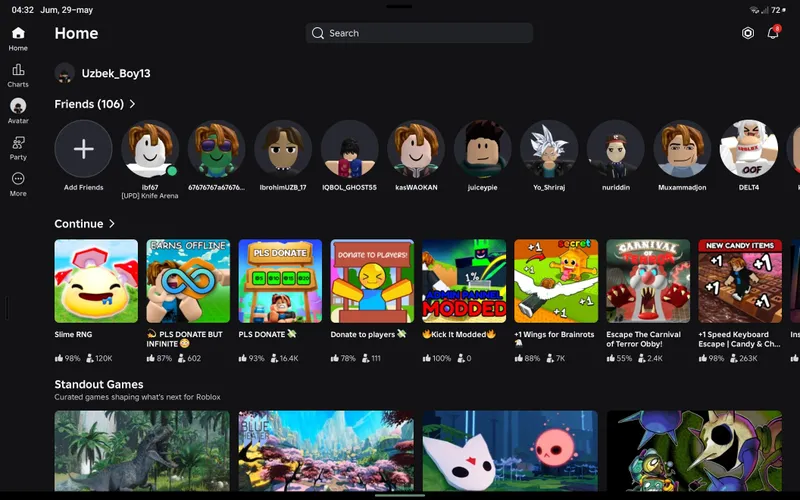This screenshot has width=800, height=500.
Task: Open the Avatar sidebar icon
Action: (18, 106)
